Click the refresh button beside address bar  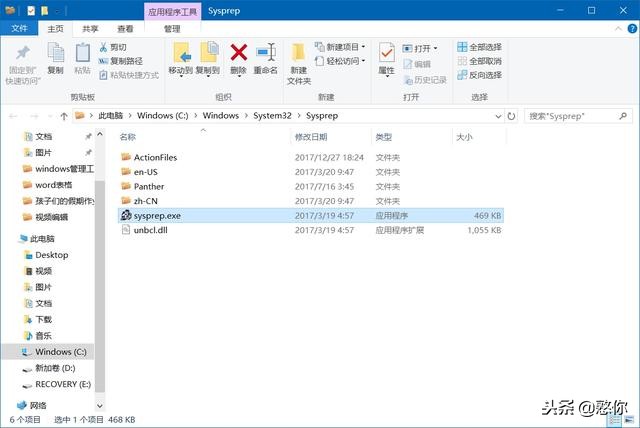click(x=511, y=116)
